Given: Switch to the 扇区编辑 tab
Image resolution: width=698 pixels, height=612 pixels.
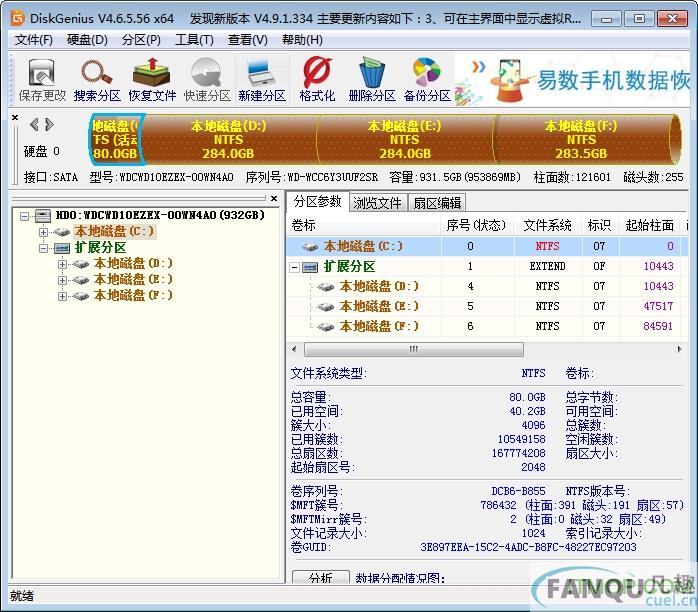Looking at the screenshot, I should [x=437, y=203].
